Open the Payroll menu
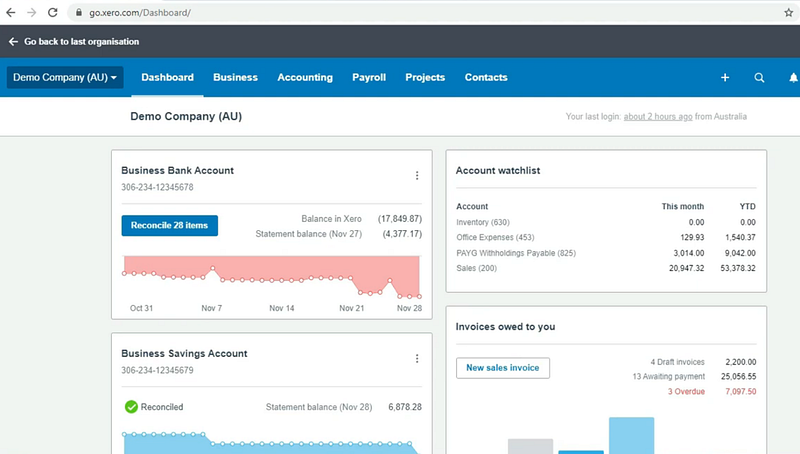Image resolution: width=800 pixels, height=454 pixels. 369,78
